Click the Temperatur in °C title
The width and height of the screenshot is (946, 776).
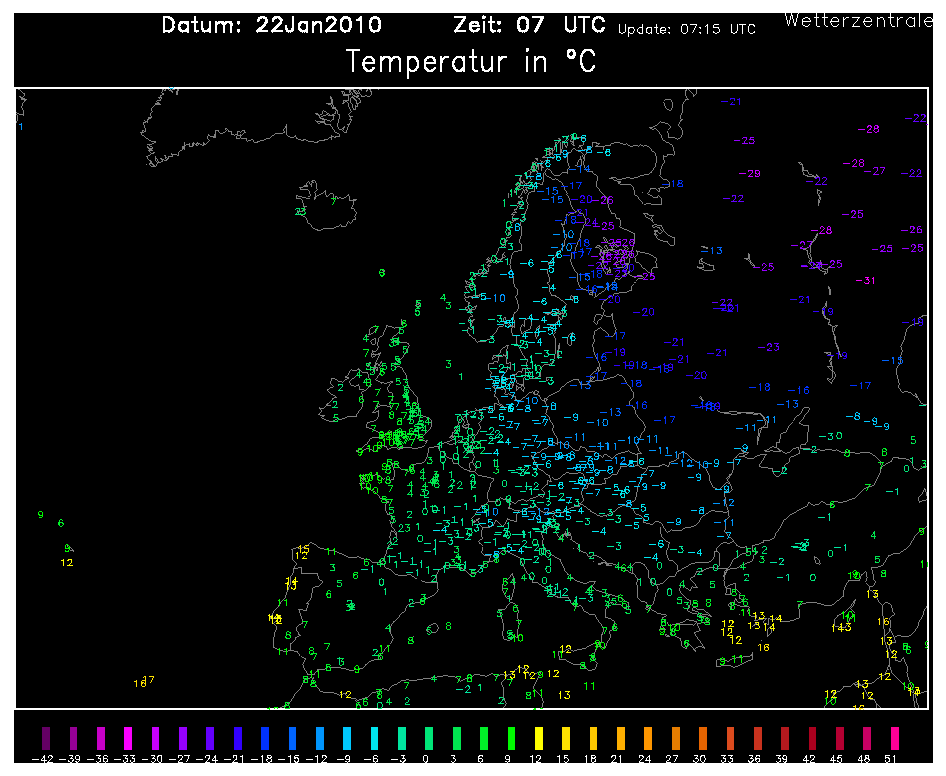click(471, 62)
